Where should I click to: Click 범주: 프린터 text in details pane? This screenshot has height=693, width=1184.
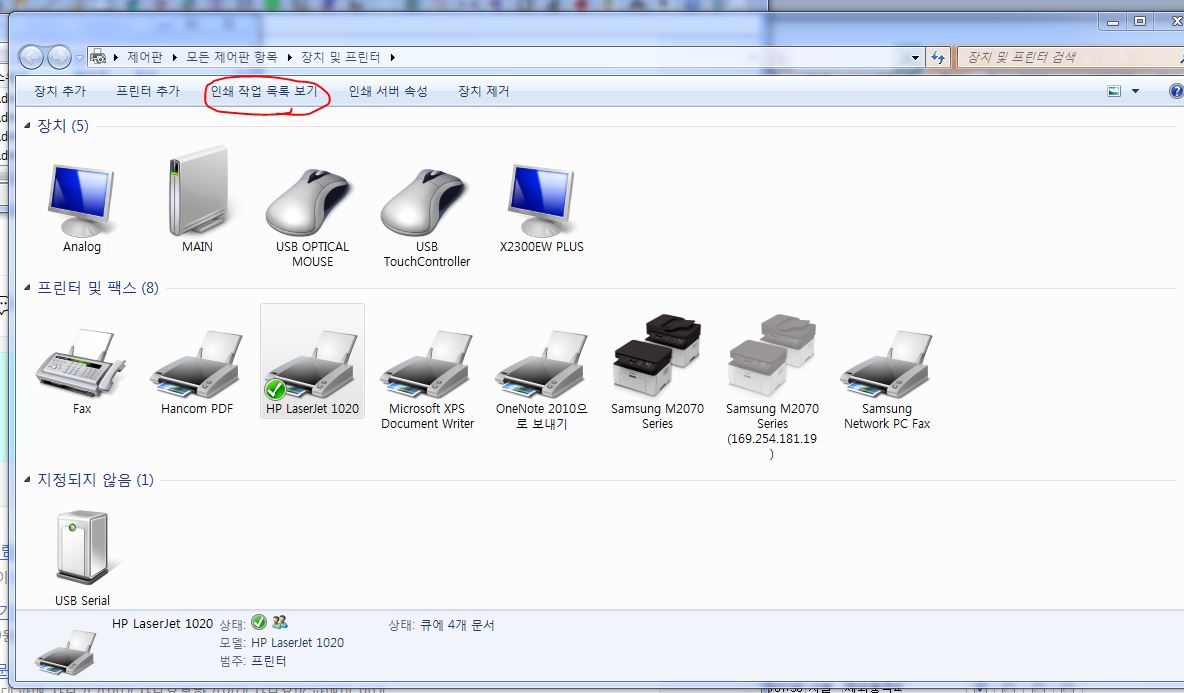253,661
